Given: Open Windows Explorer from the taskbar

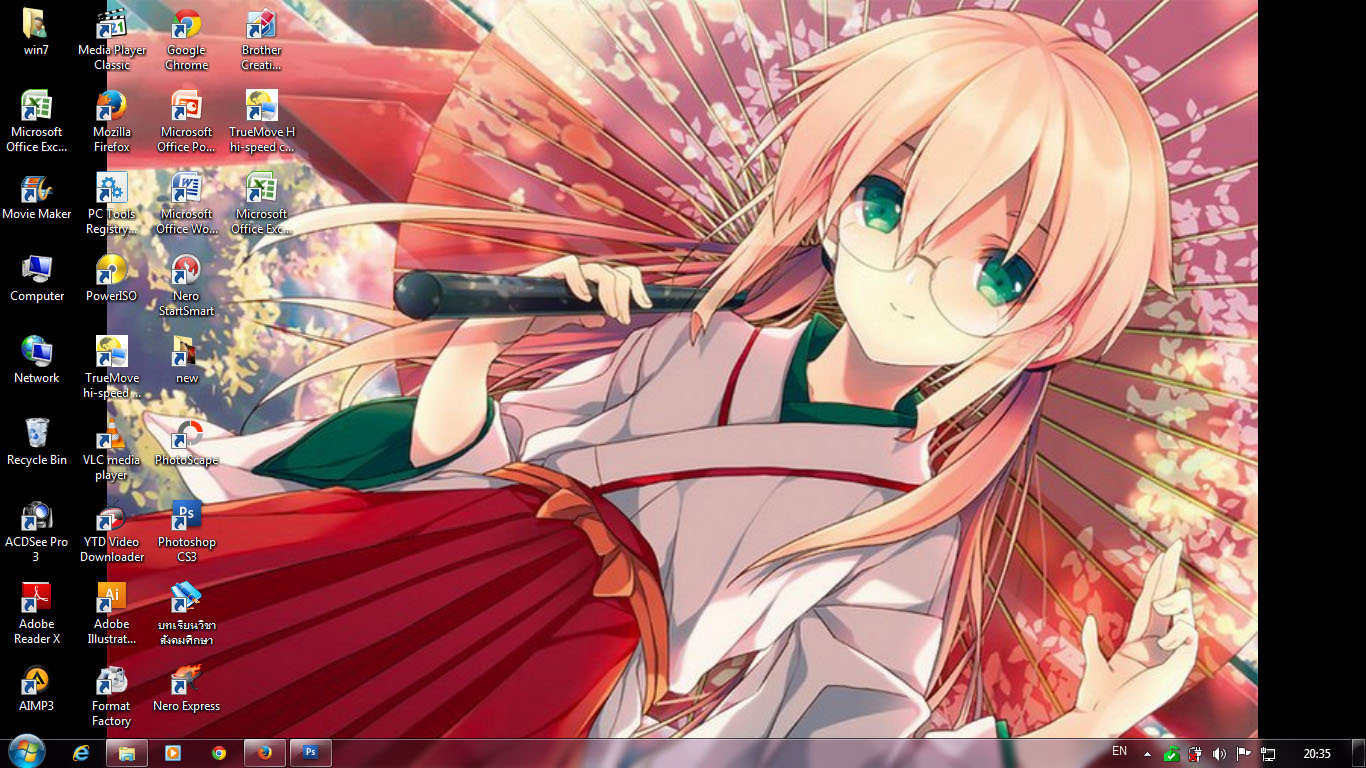Looking at the screenshot, I should point(127,753).
